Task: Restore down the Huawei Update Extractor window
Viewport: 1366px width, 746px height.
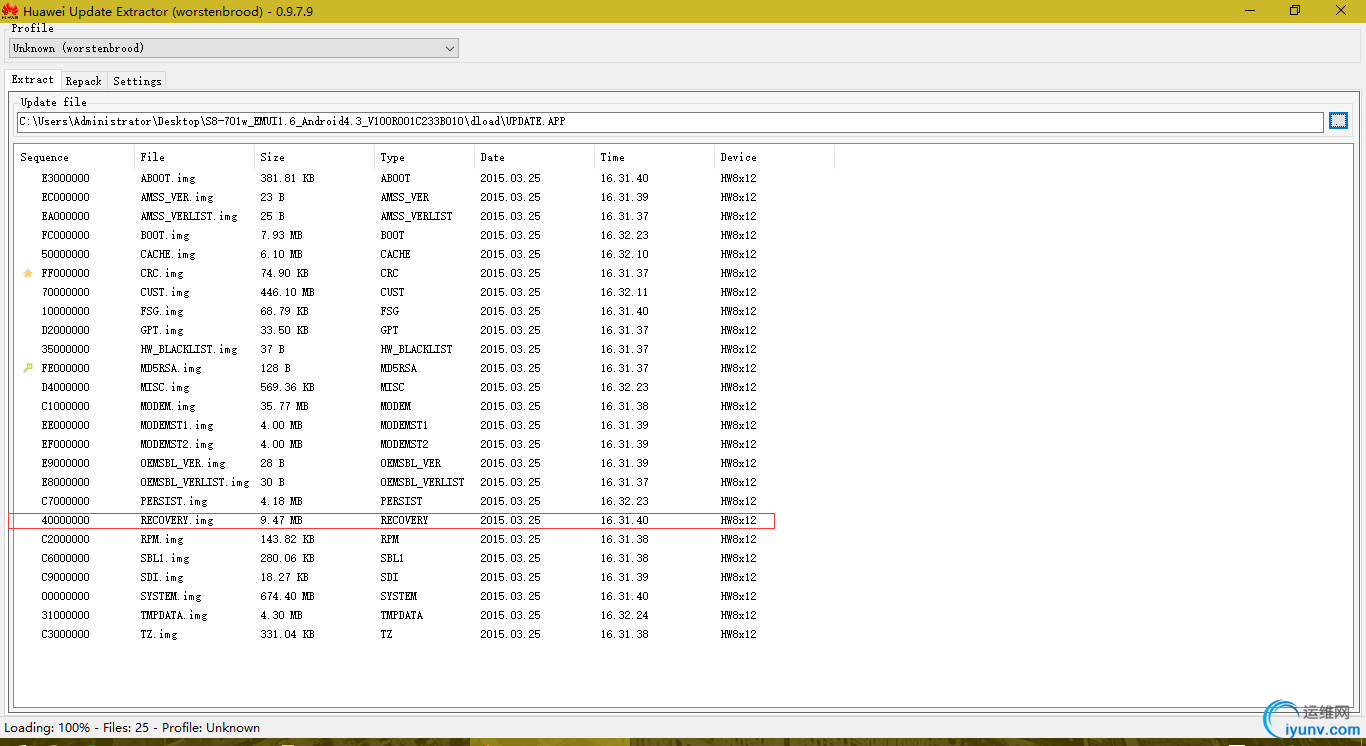Action: pos(1295,10)
